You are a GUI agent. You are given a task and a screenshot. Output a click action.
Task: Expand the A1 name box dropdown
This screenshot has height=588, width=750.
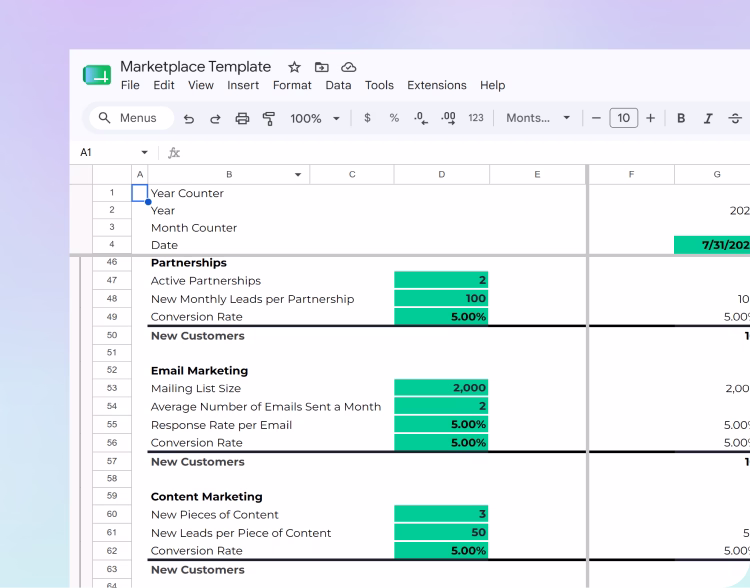(144, 153)
